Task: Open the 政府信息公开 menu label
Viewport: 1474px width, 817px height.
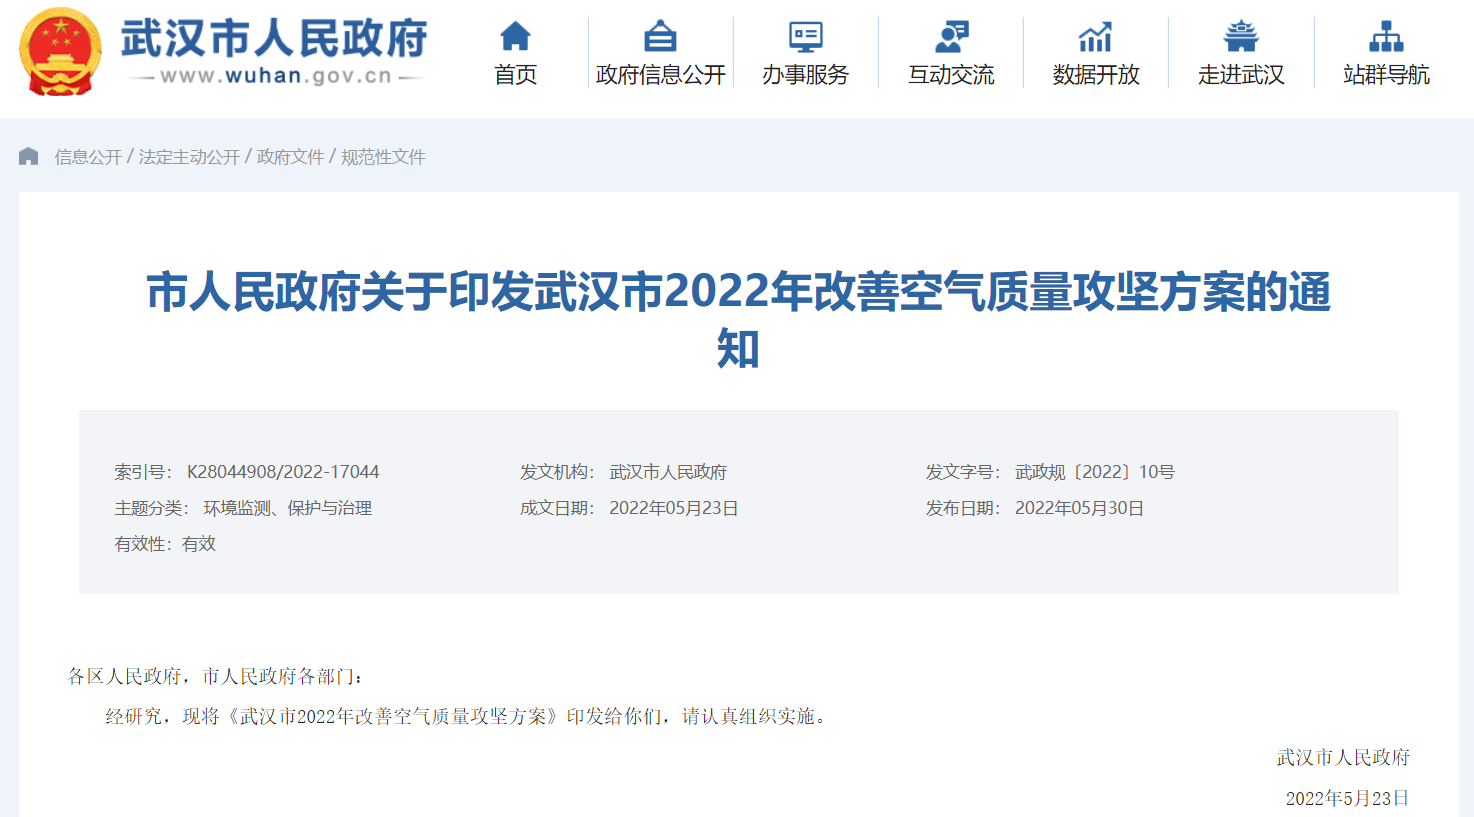Action: pyautogui.click(x=660, y=75)
